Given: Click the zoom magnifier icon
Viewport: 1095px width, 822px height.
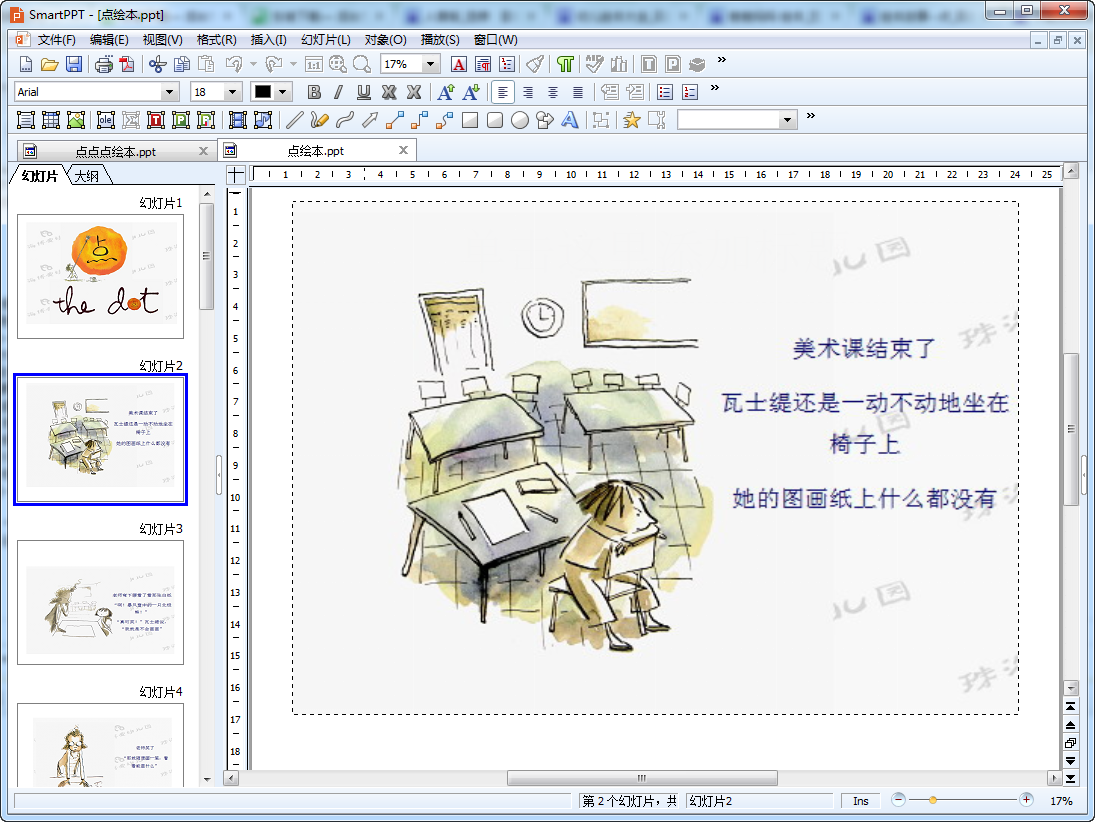Looking at the screenshot, I should click(x=362, y=65).
